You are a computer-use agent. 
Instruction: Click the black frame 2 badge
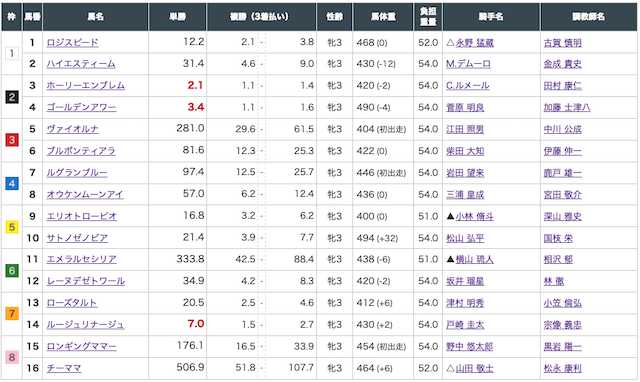11,97
